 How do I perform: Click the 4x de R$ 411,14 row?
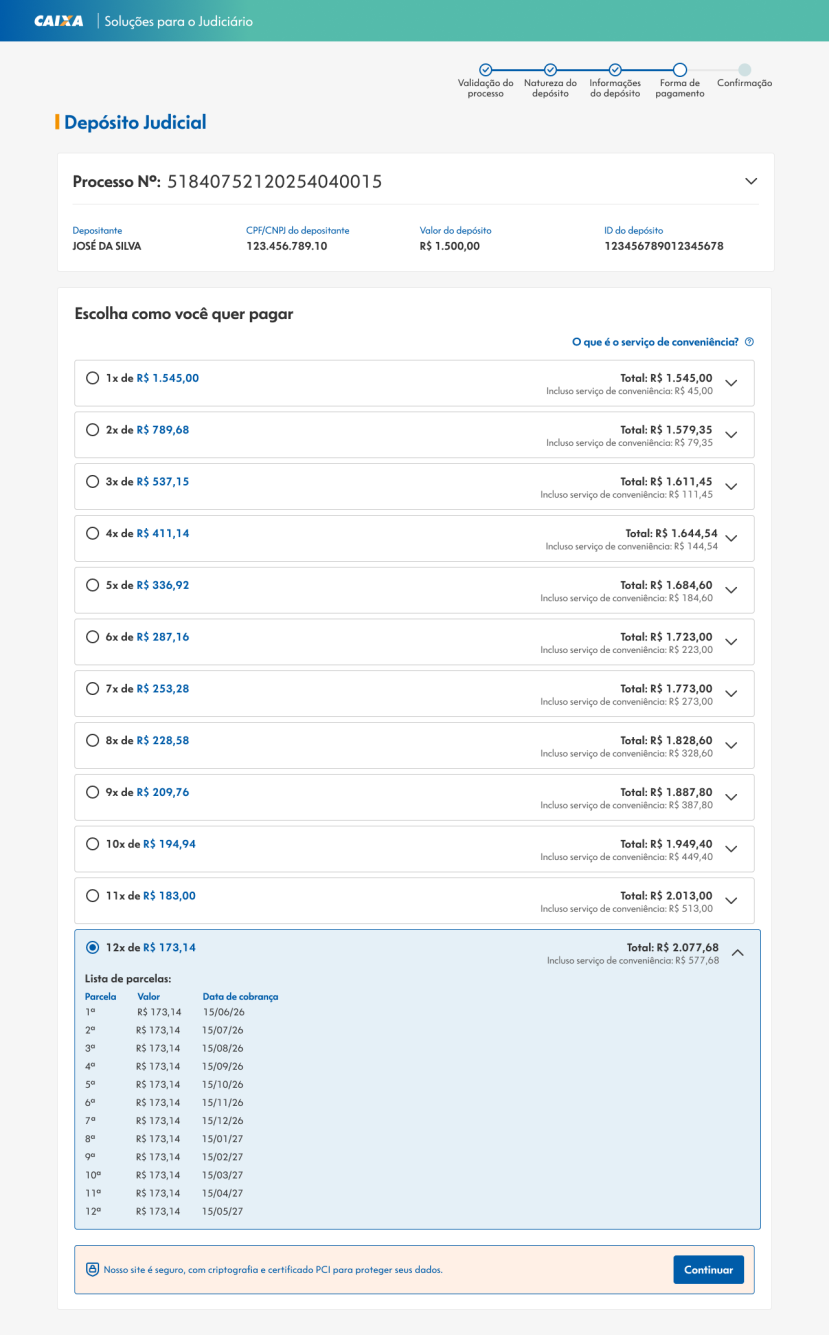pos(414,539)
